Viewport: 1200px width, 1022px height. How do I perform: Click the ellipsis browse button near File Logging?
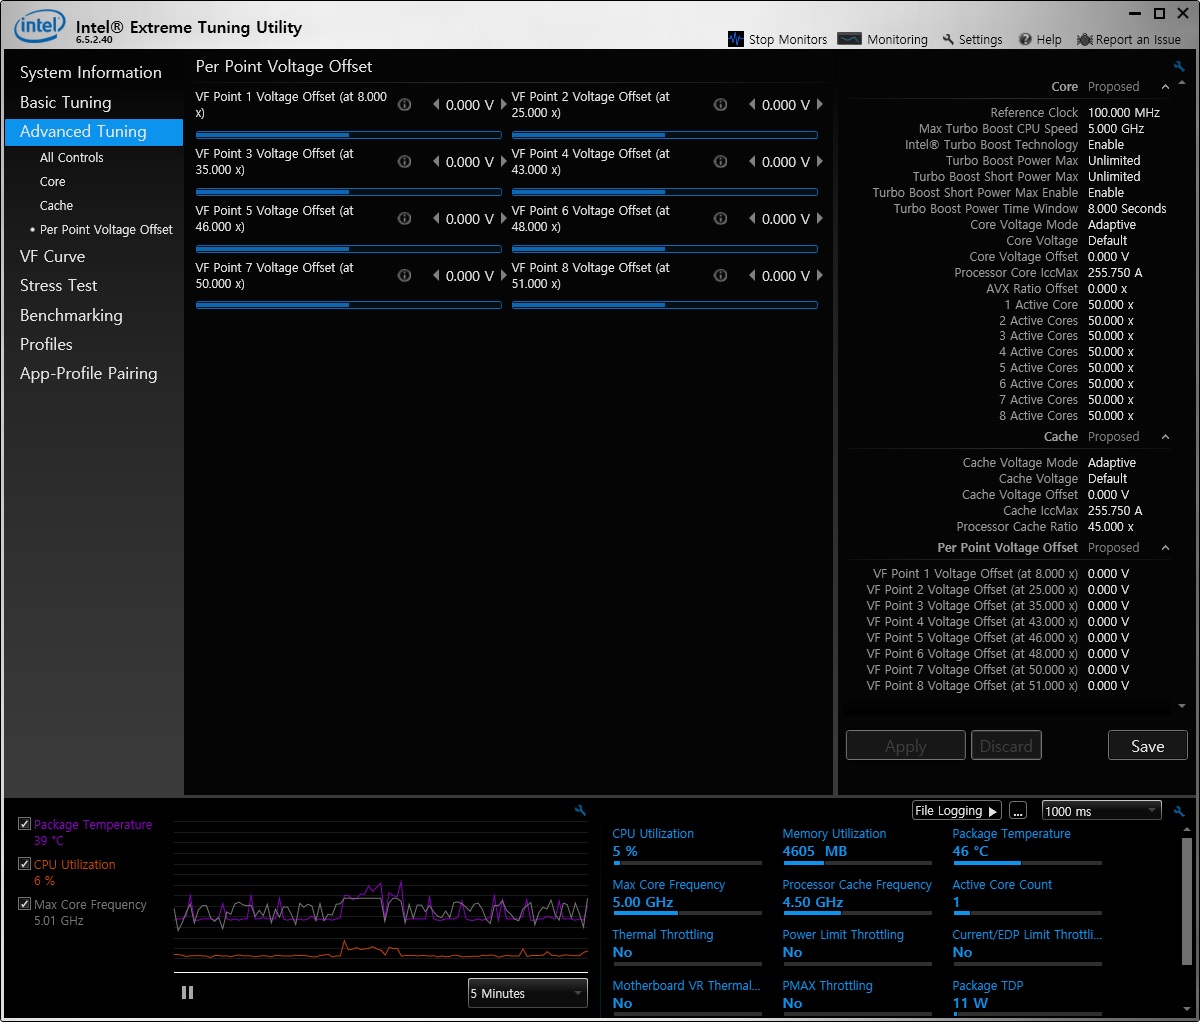click(1017, 811)
